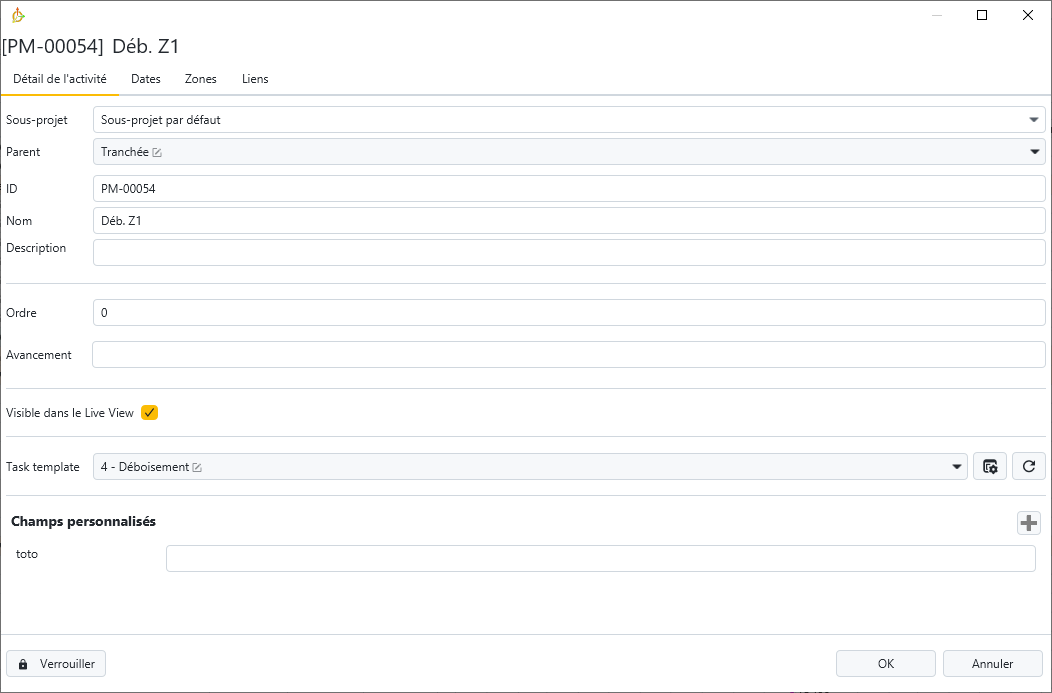Maximize the activity dialog window

(982, 15)
